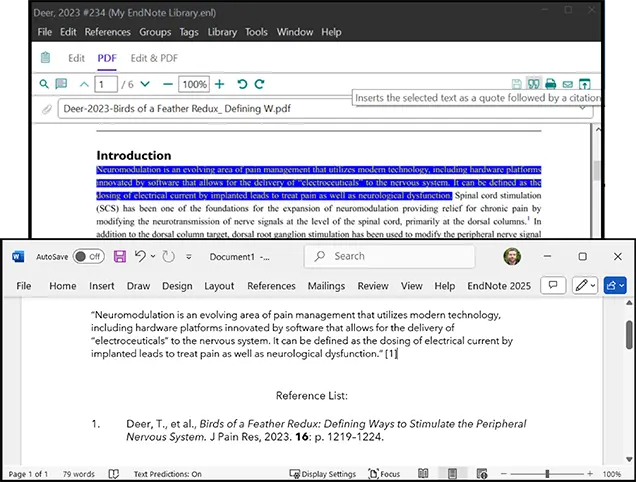This screenshot has width=636, height=482.
Task: Click the Save icon in Word title bar
Action: (x=120, y=256)
